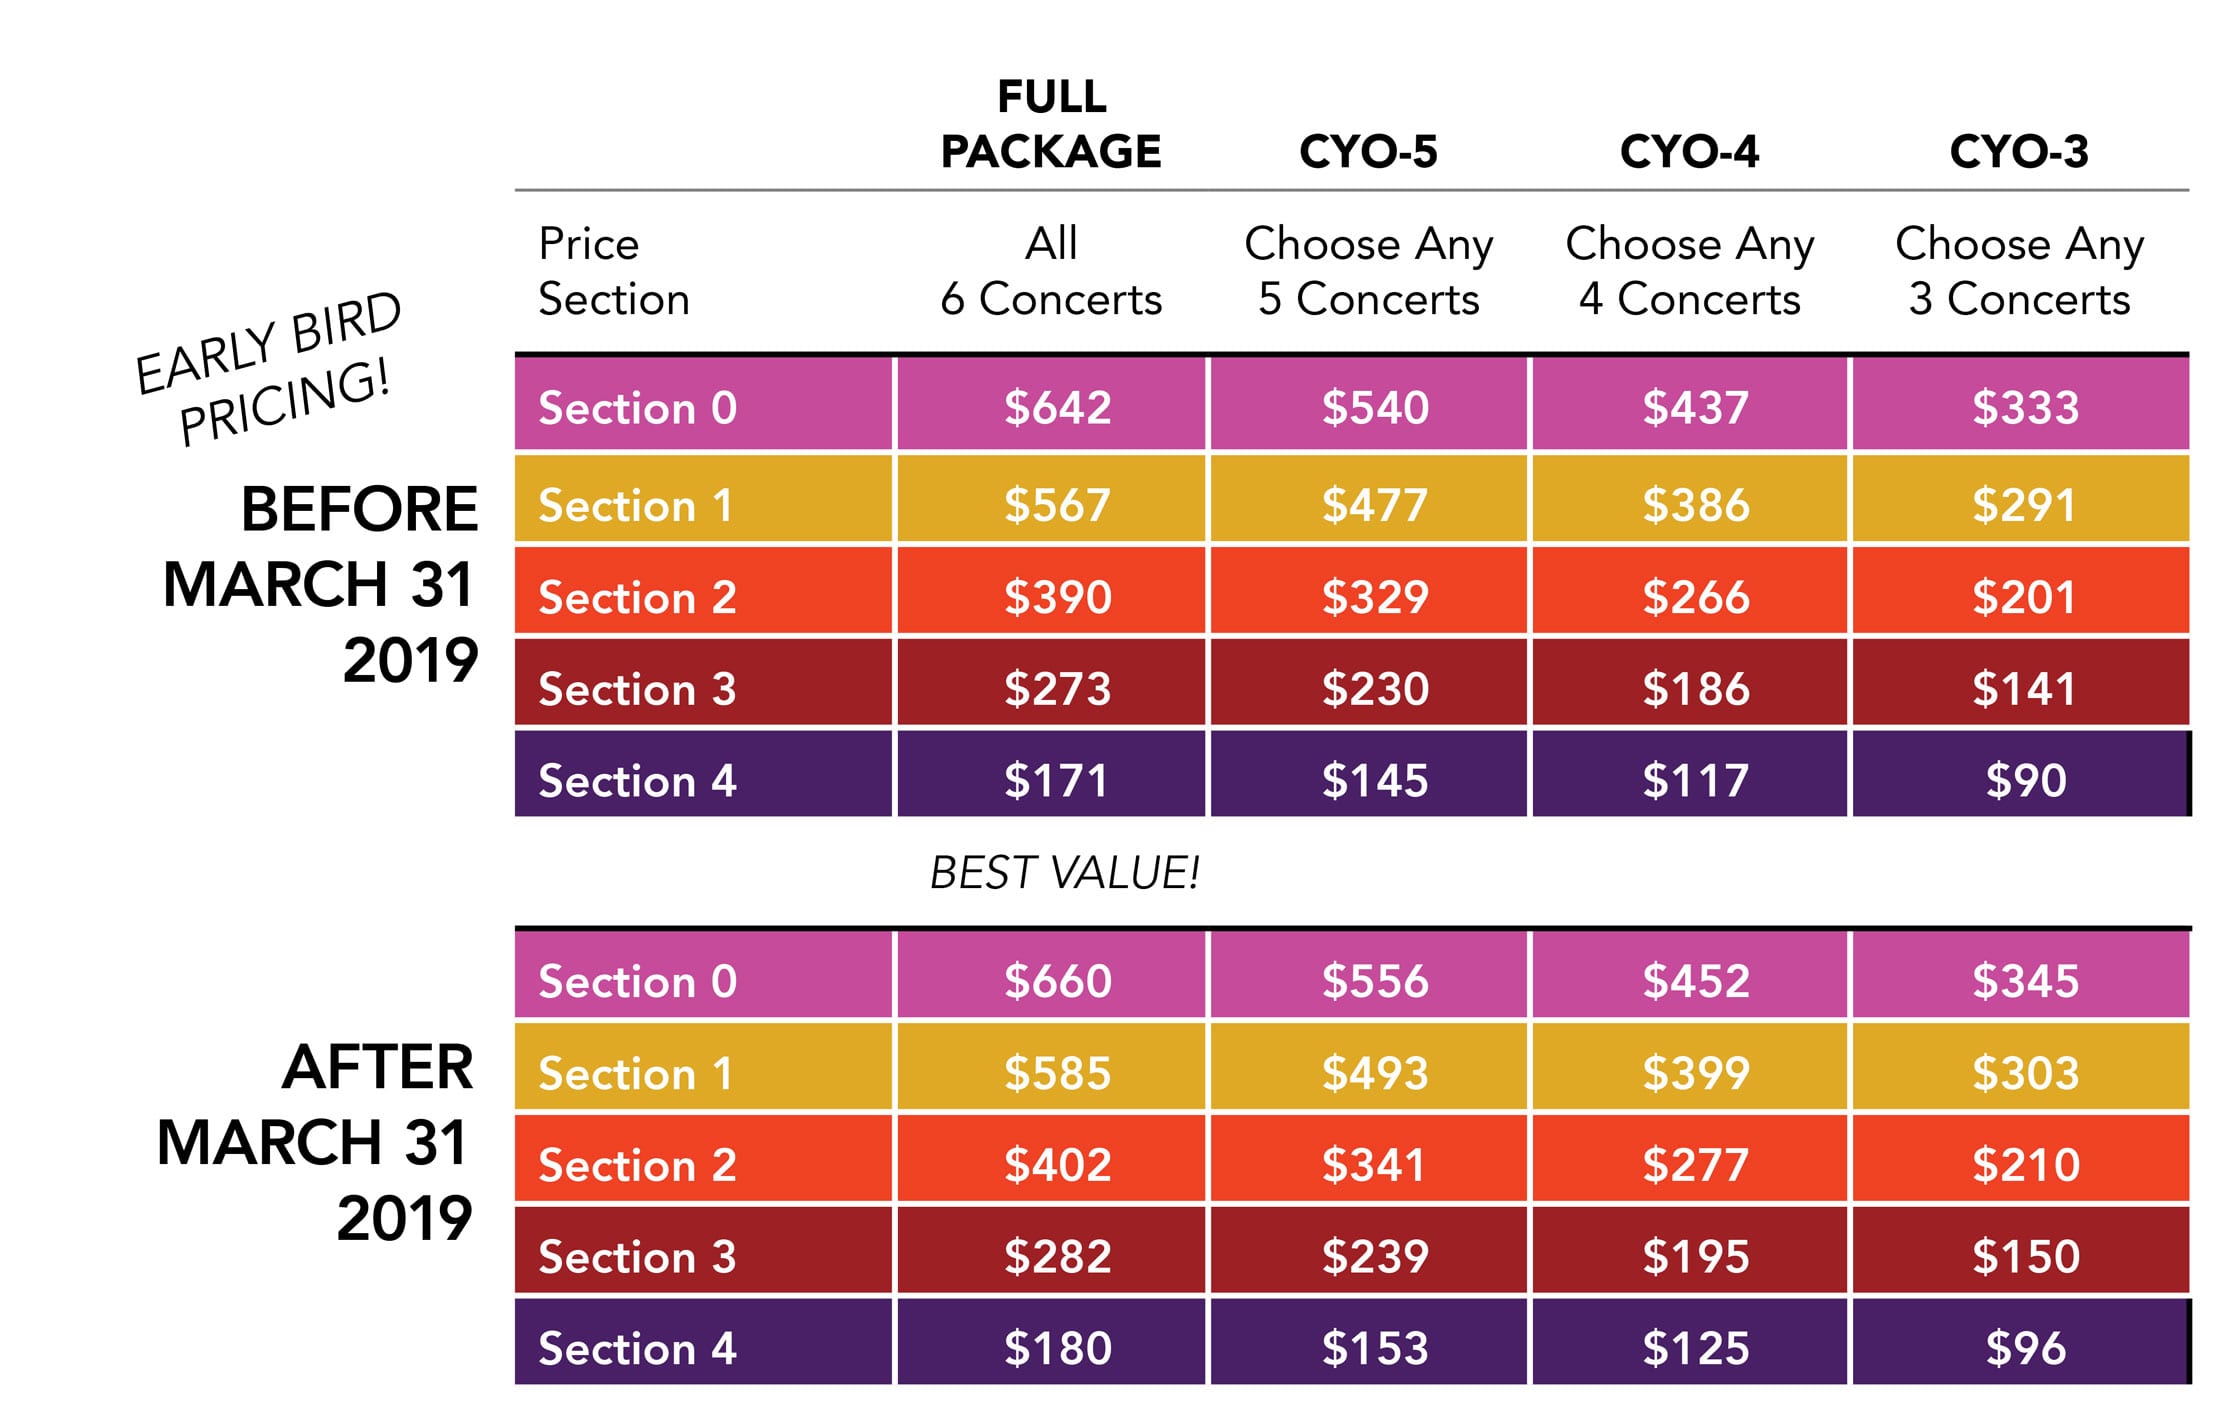
Task: Click the $266 Section 2 price cell
Action: [x=1695, y=596]
